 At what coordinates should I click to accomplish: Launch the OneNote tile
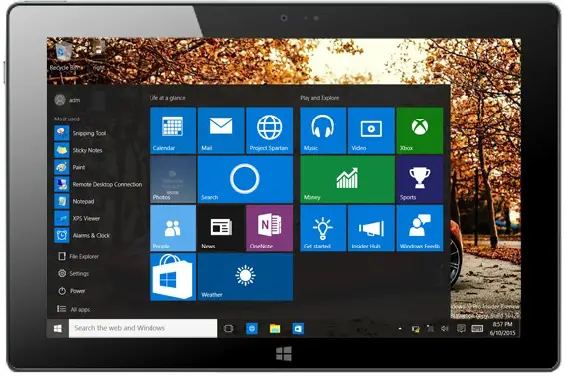[x=269, y=228]
